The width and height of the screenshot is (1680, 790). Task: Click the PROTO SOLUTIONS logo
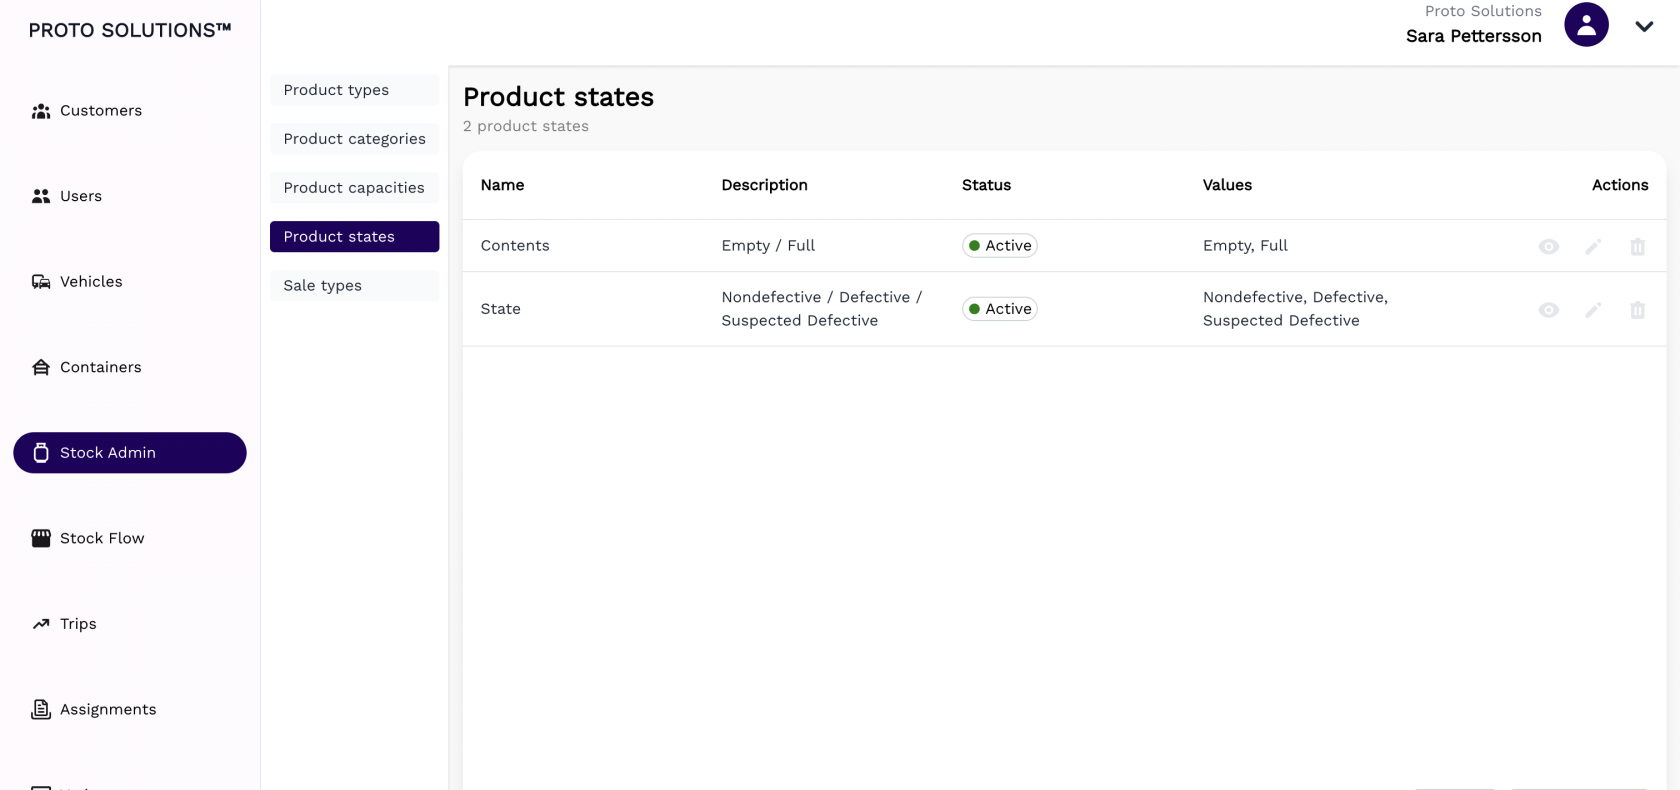pos(130,30)
